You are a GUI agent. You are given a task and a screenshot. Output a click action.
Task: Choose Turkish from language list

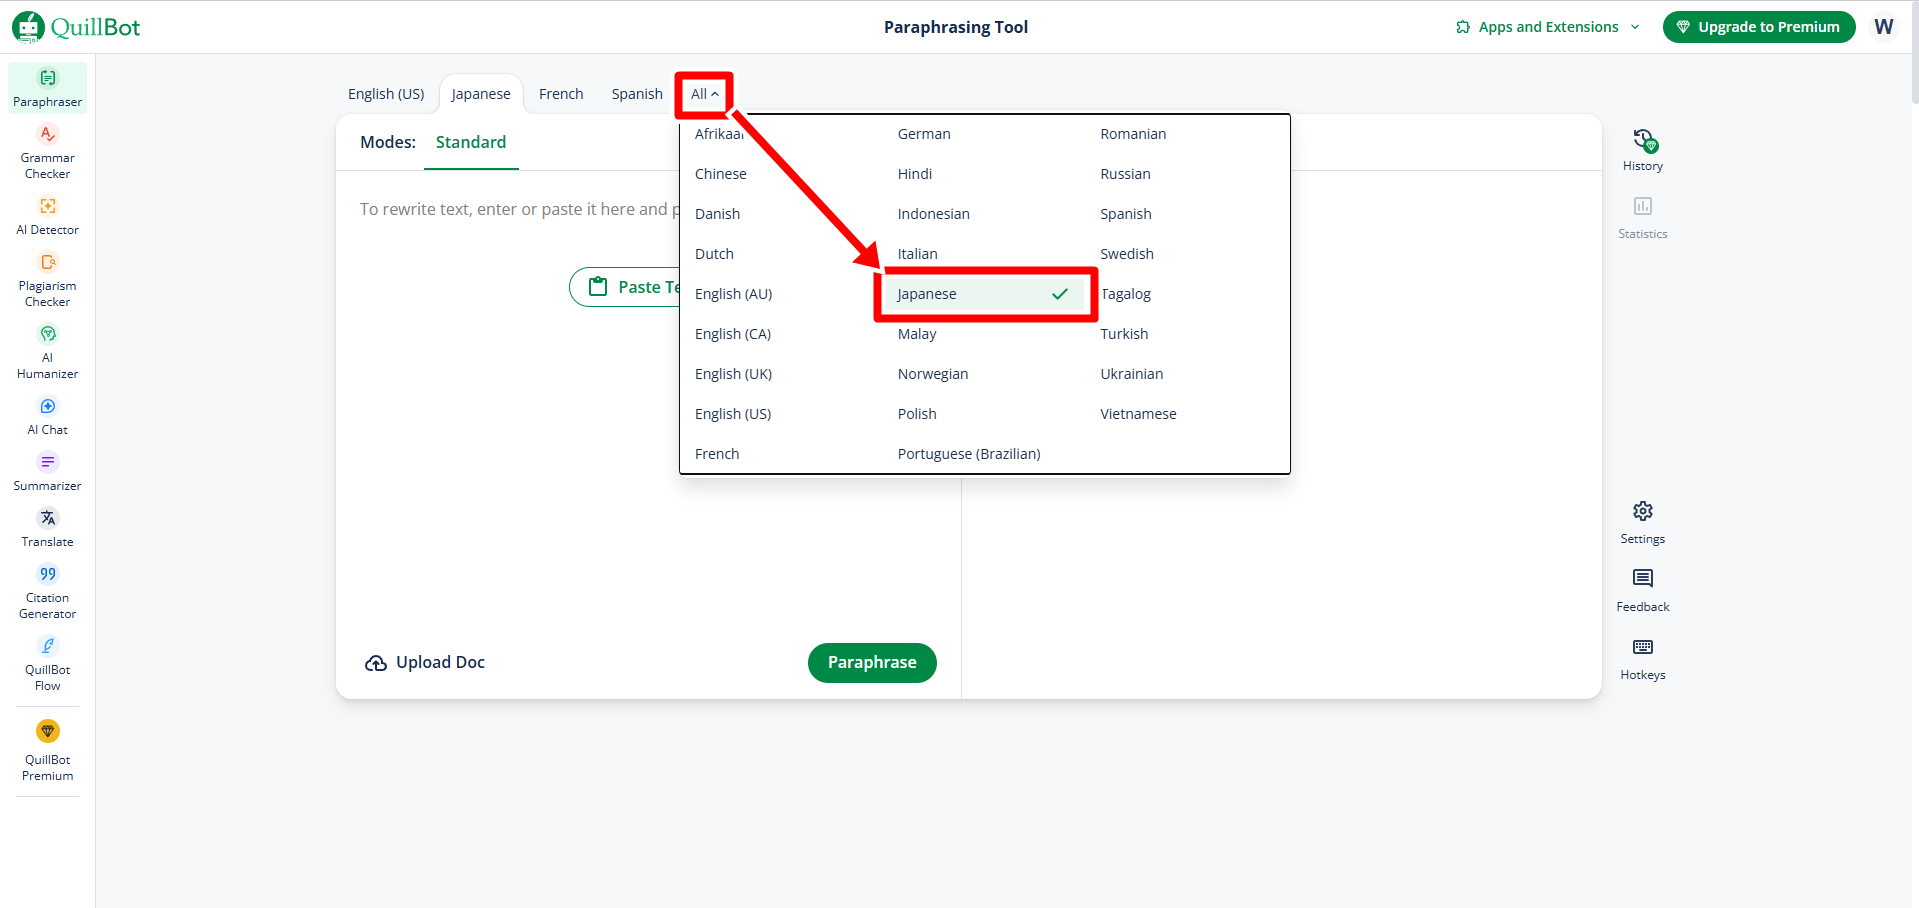pos(1188,334)
